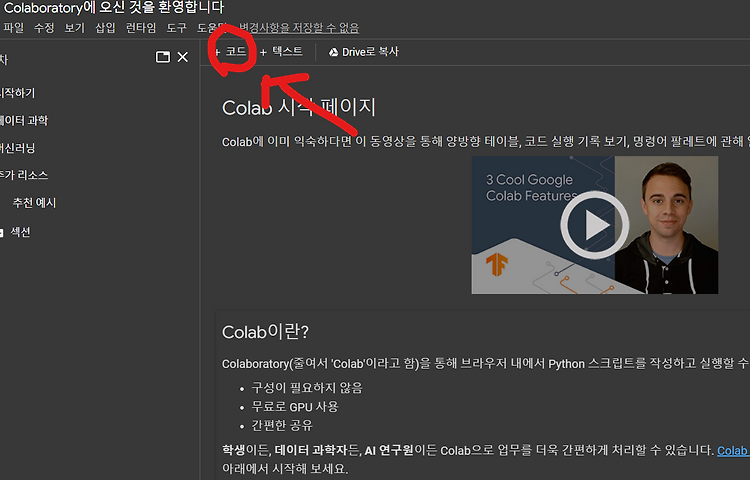Screen dimensions: 750x480
Task: Close the table of contents panel
Action: point(183,57)
